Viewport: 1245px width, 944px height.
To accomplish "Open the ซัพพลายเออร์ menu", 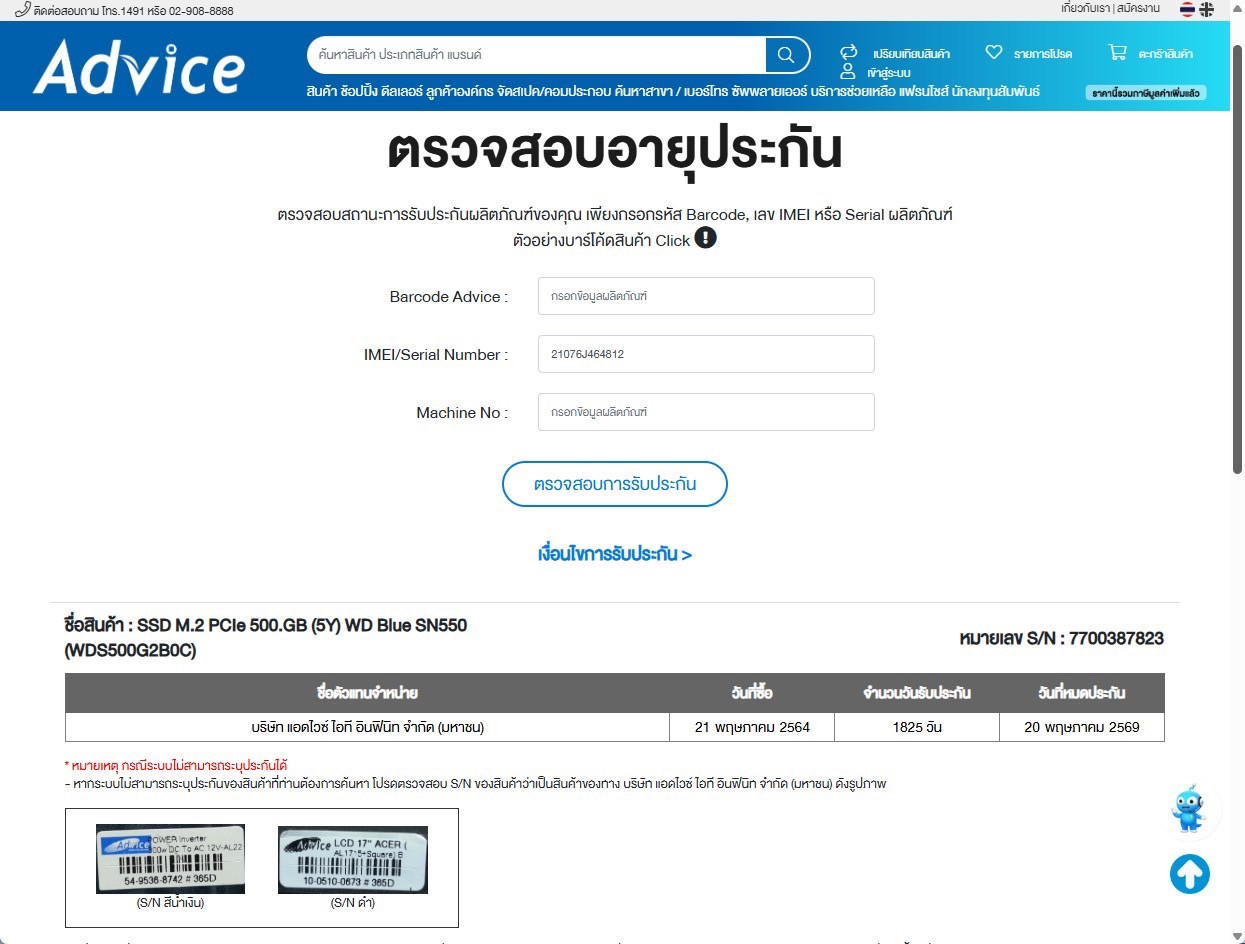I will 768,92.
